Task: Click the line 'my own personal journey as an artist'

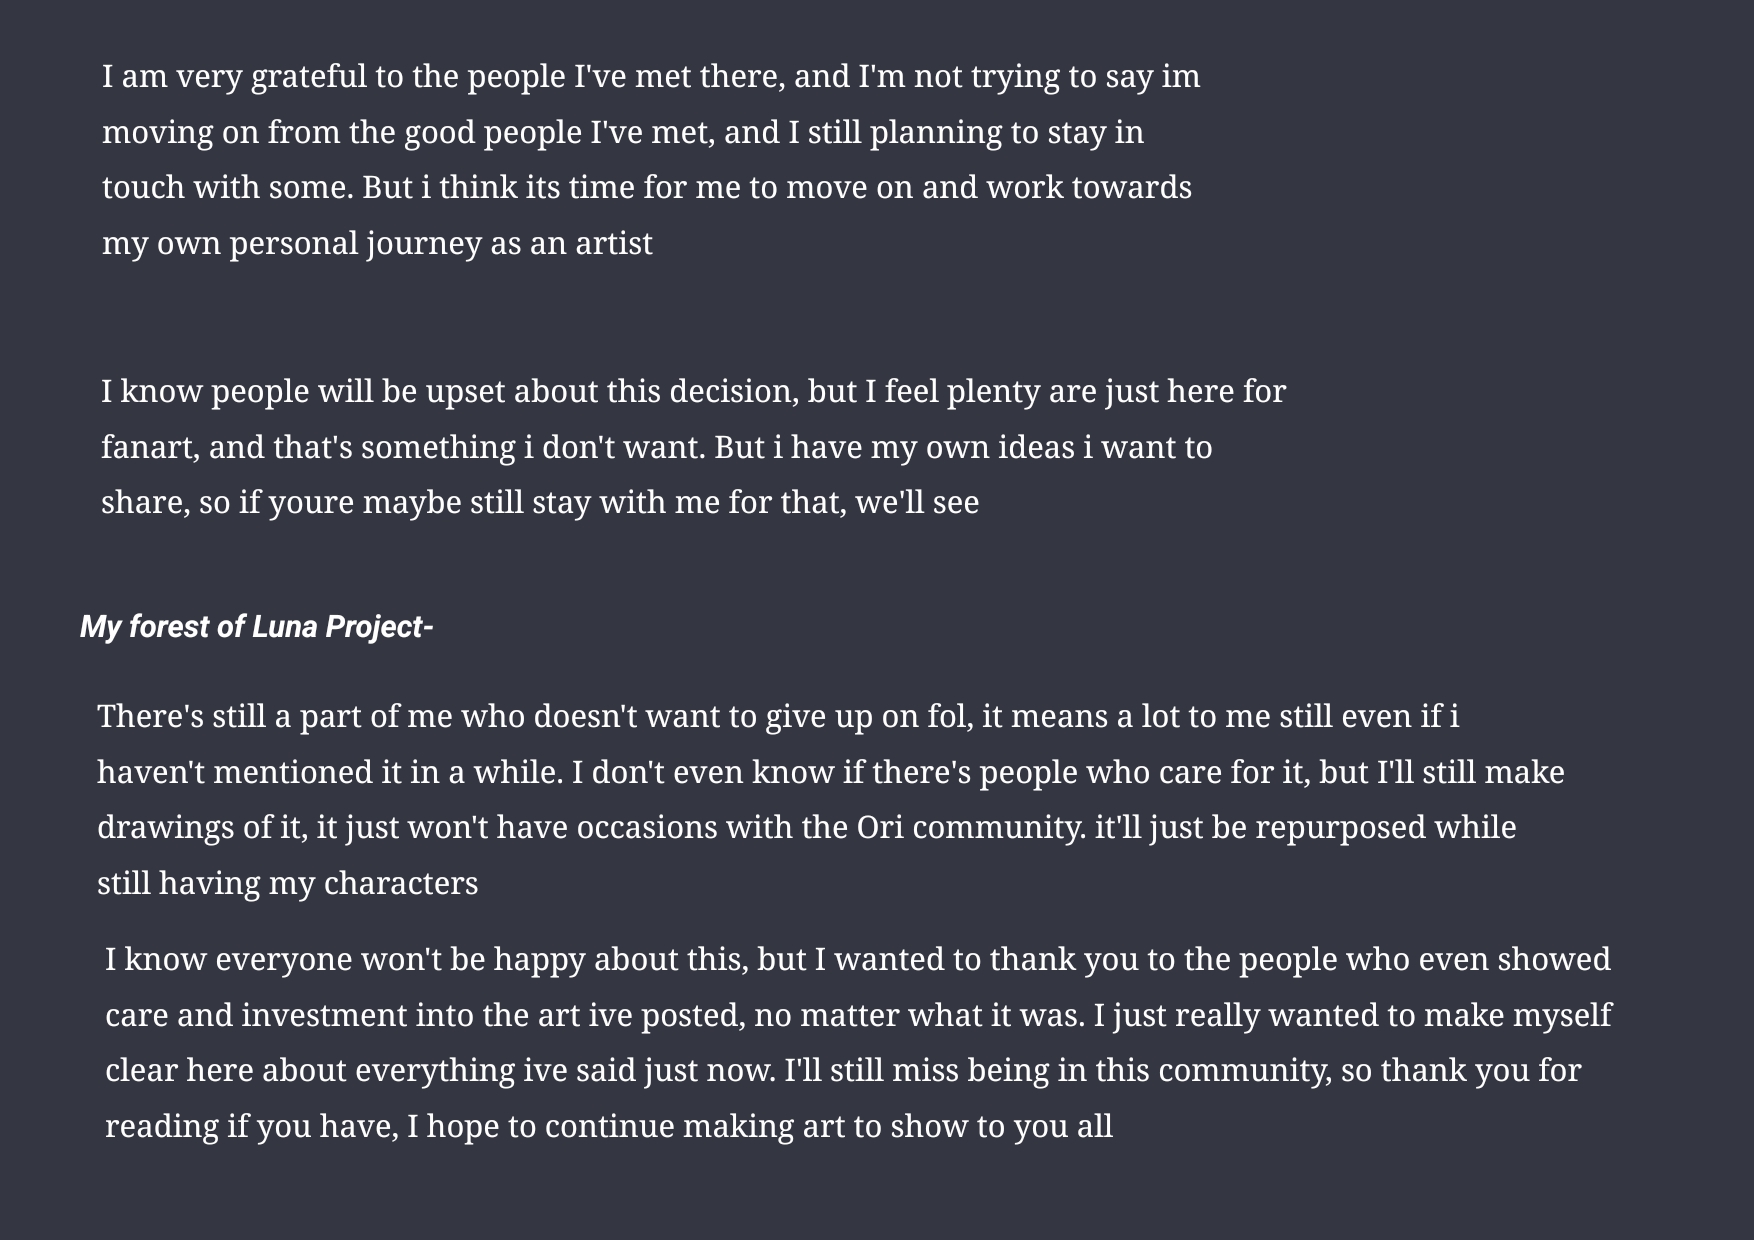Action: pyautogui.click(x=377, y=243)
